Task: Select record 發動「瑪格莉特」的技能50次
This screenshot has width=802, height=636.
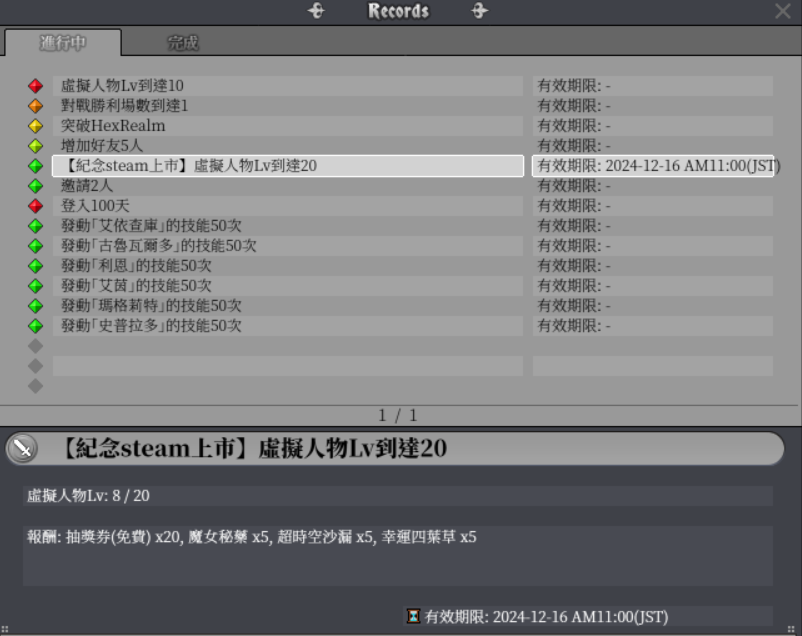Action: (x=288, y=305)
